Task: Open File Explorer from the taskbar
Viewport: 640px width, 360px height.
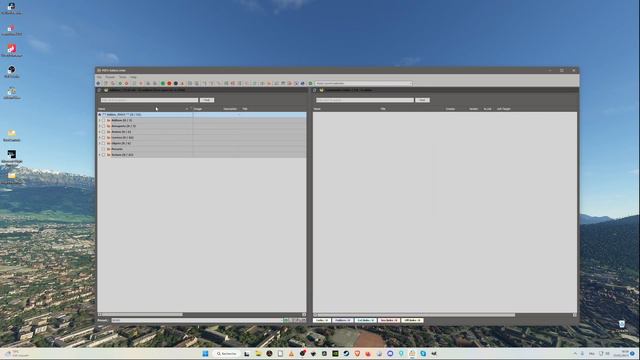Action: click(258, 353)
